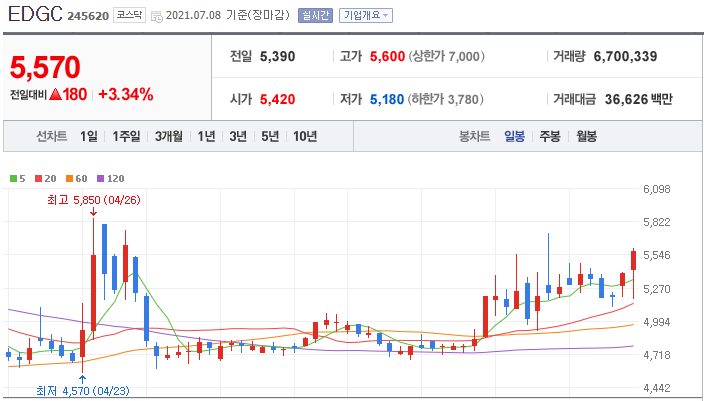704x401 pixels.
Task: Select the 3년 line chart tab
Action: coord(238,136)
